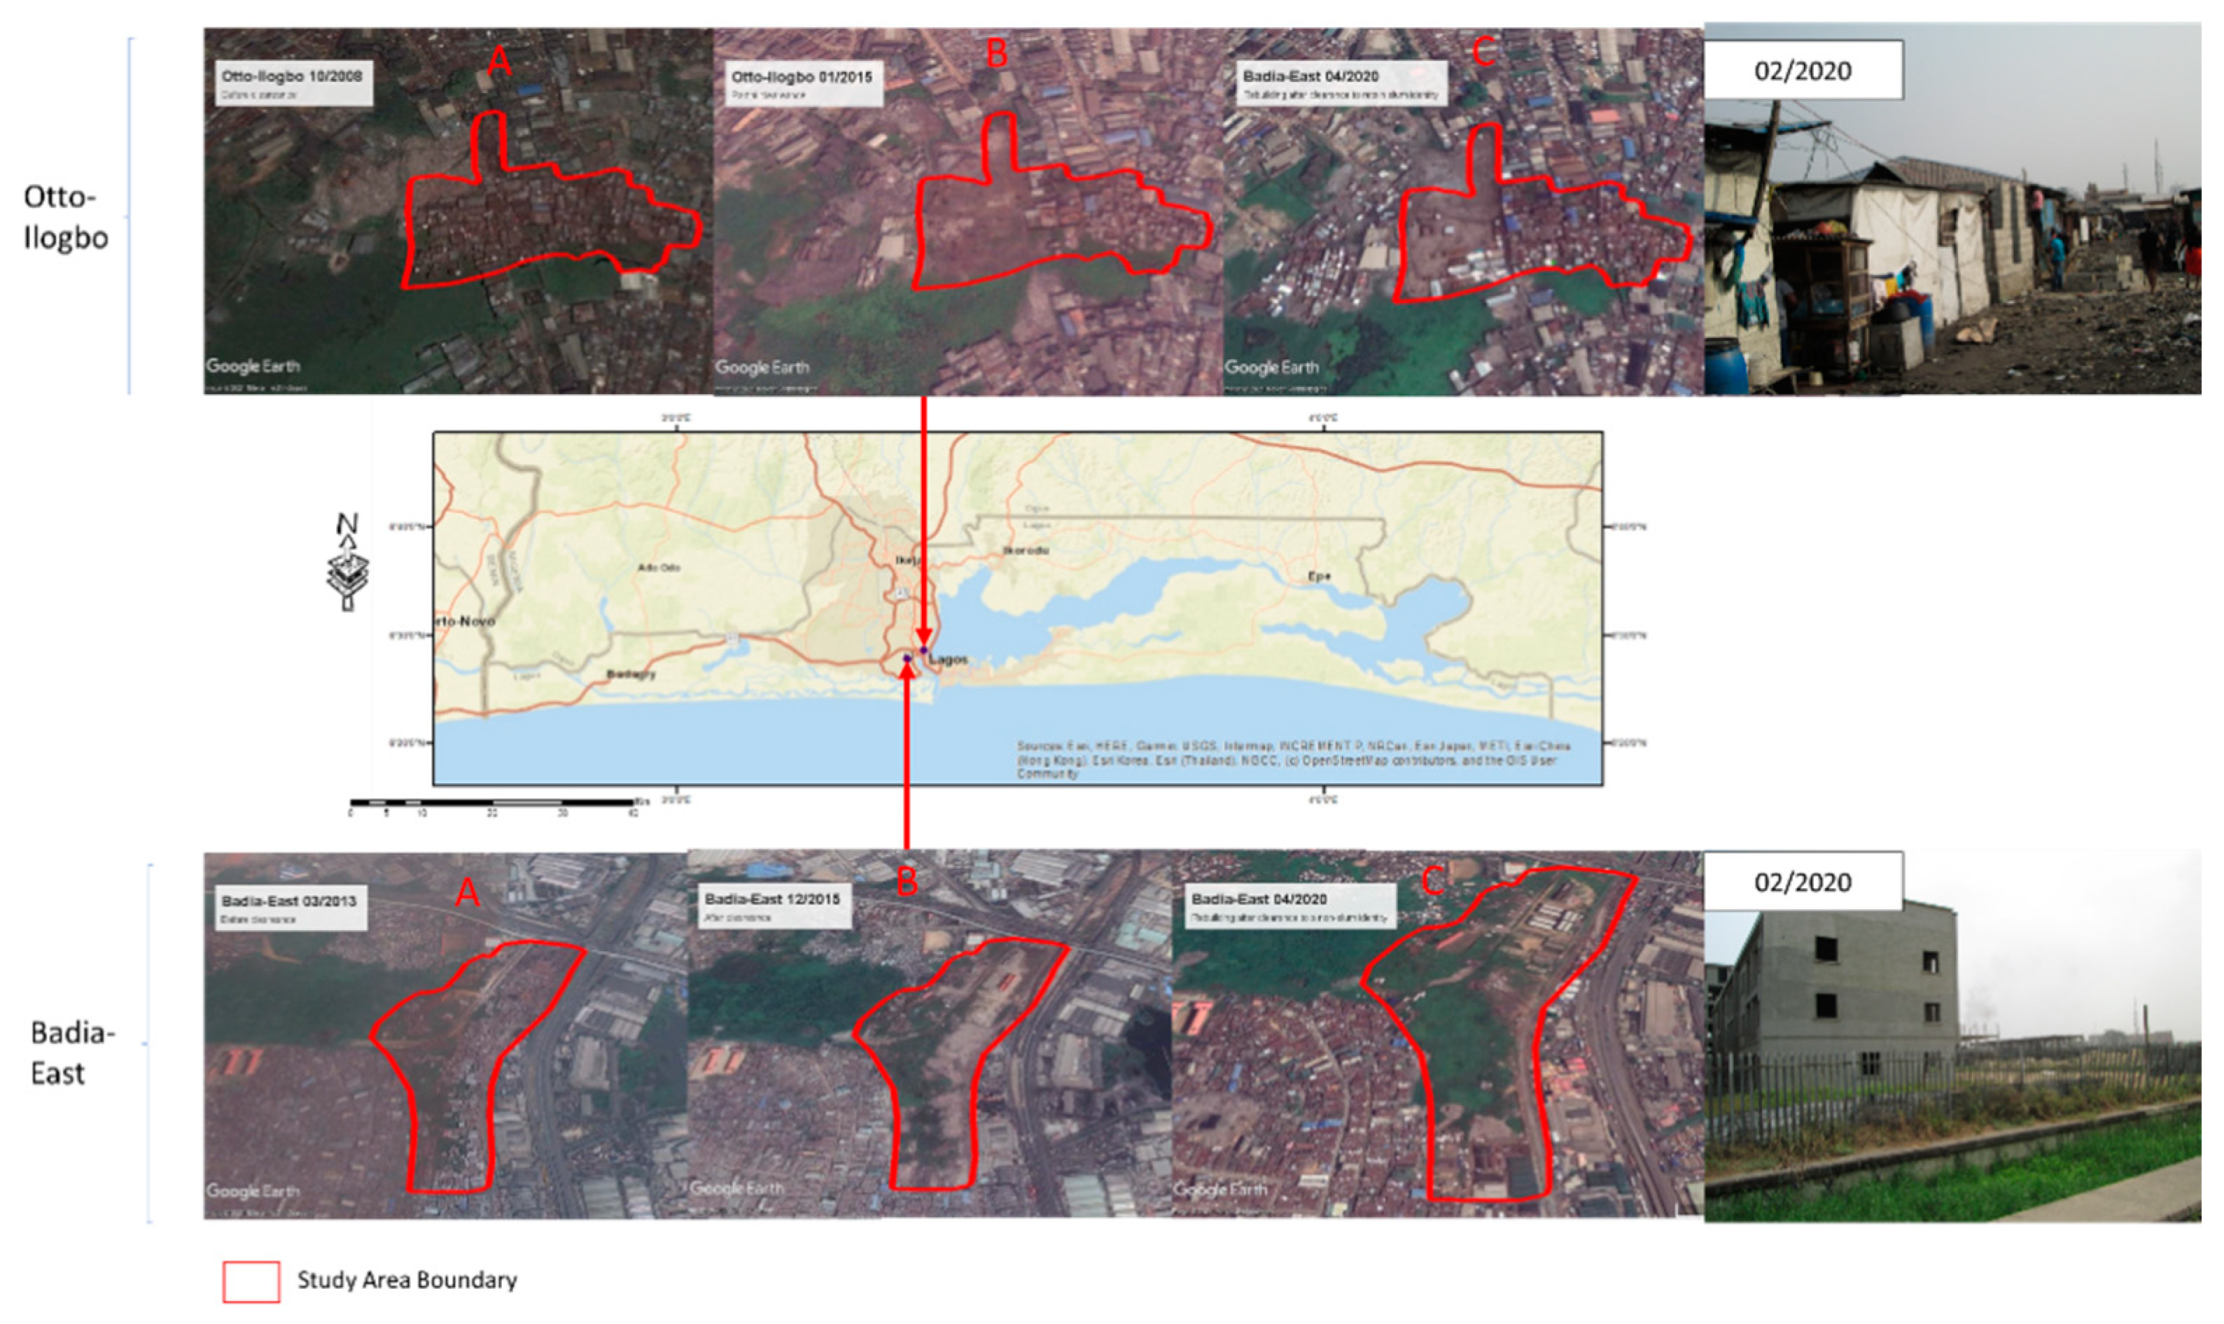Click the Ikorodu label on the map
This screenshot has width=2224, height=1324.
[1026, 551]
